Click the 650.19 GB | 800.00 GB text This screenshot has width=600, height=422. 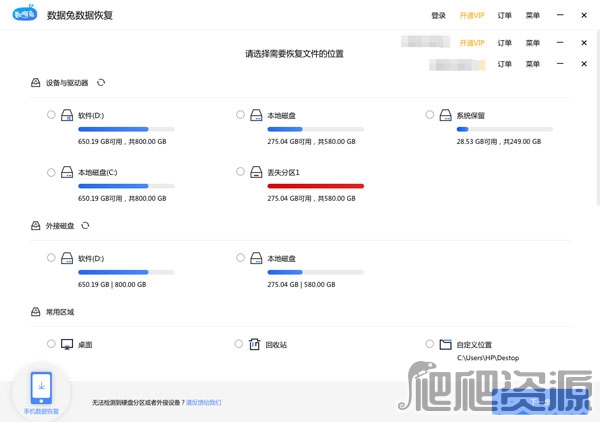(112, 285)
